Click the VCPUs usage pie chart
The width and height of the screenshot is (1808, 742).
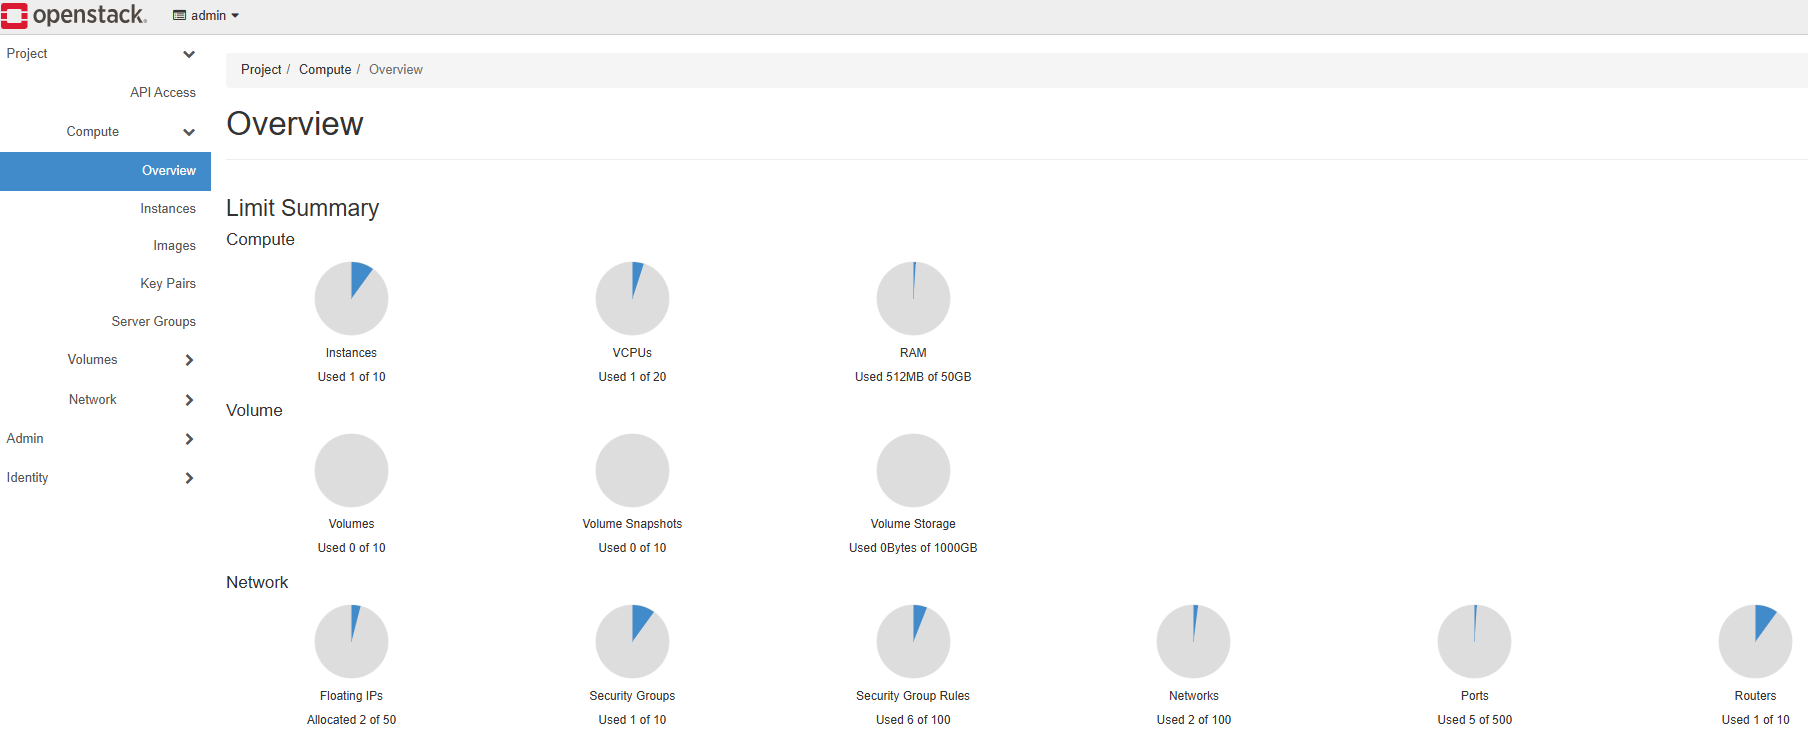[632, 298]
